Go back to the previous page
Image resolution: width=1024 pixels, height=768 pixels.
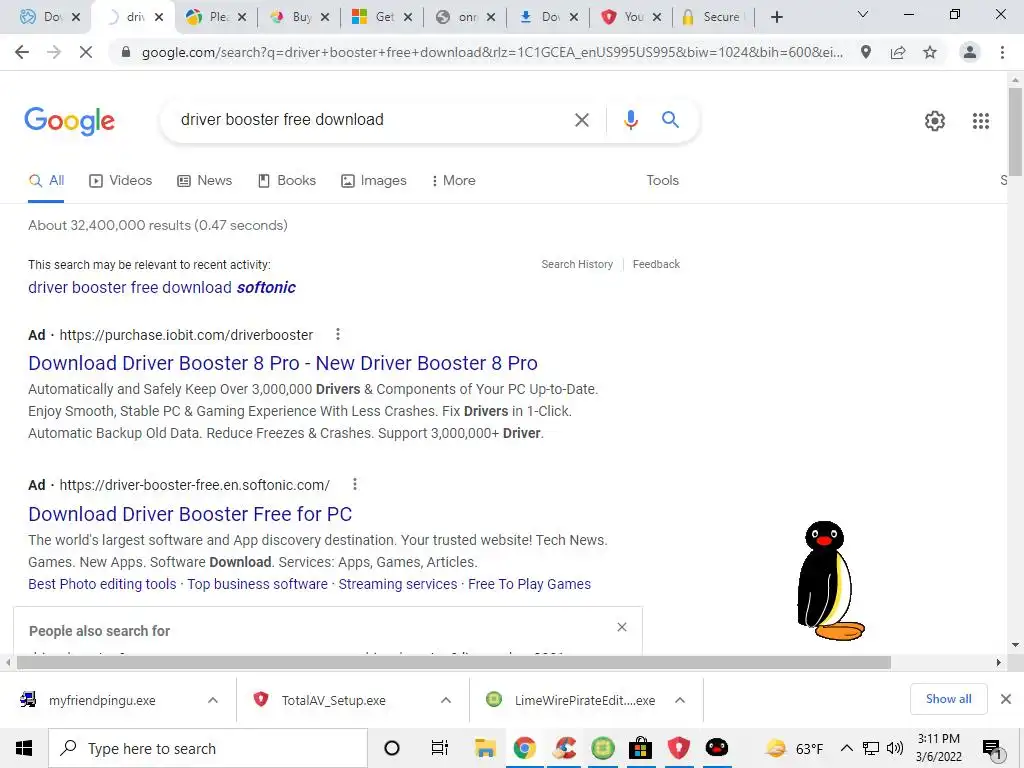22,52
